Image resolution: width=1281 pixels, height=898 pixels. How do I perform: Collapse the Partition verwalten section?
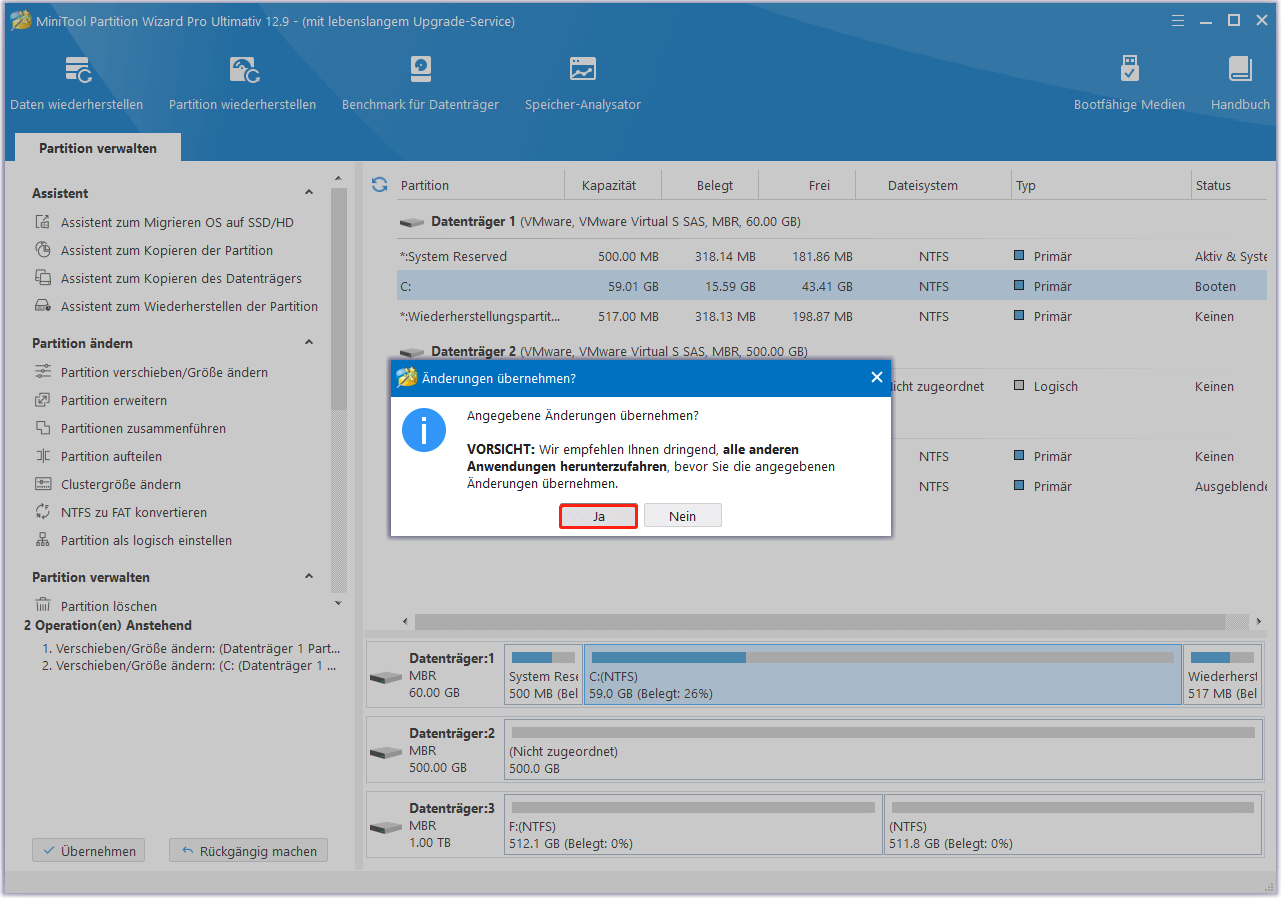tap(309, 577)
